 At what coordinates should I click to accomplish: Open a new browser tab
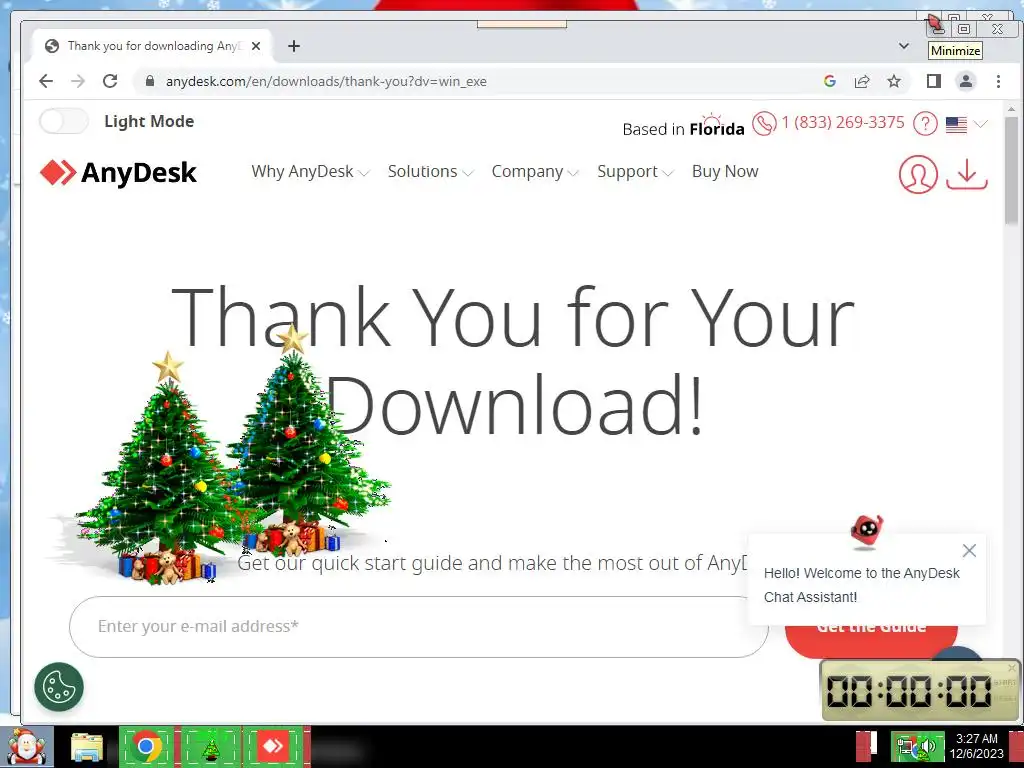point(294,46)
